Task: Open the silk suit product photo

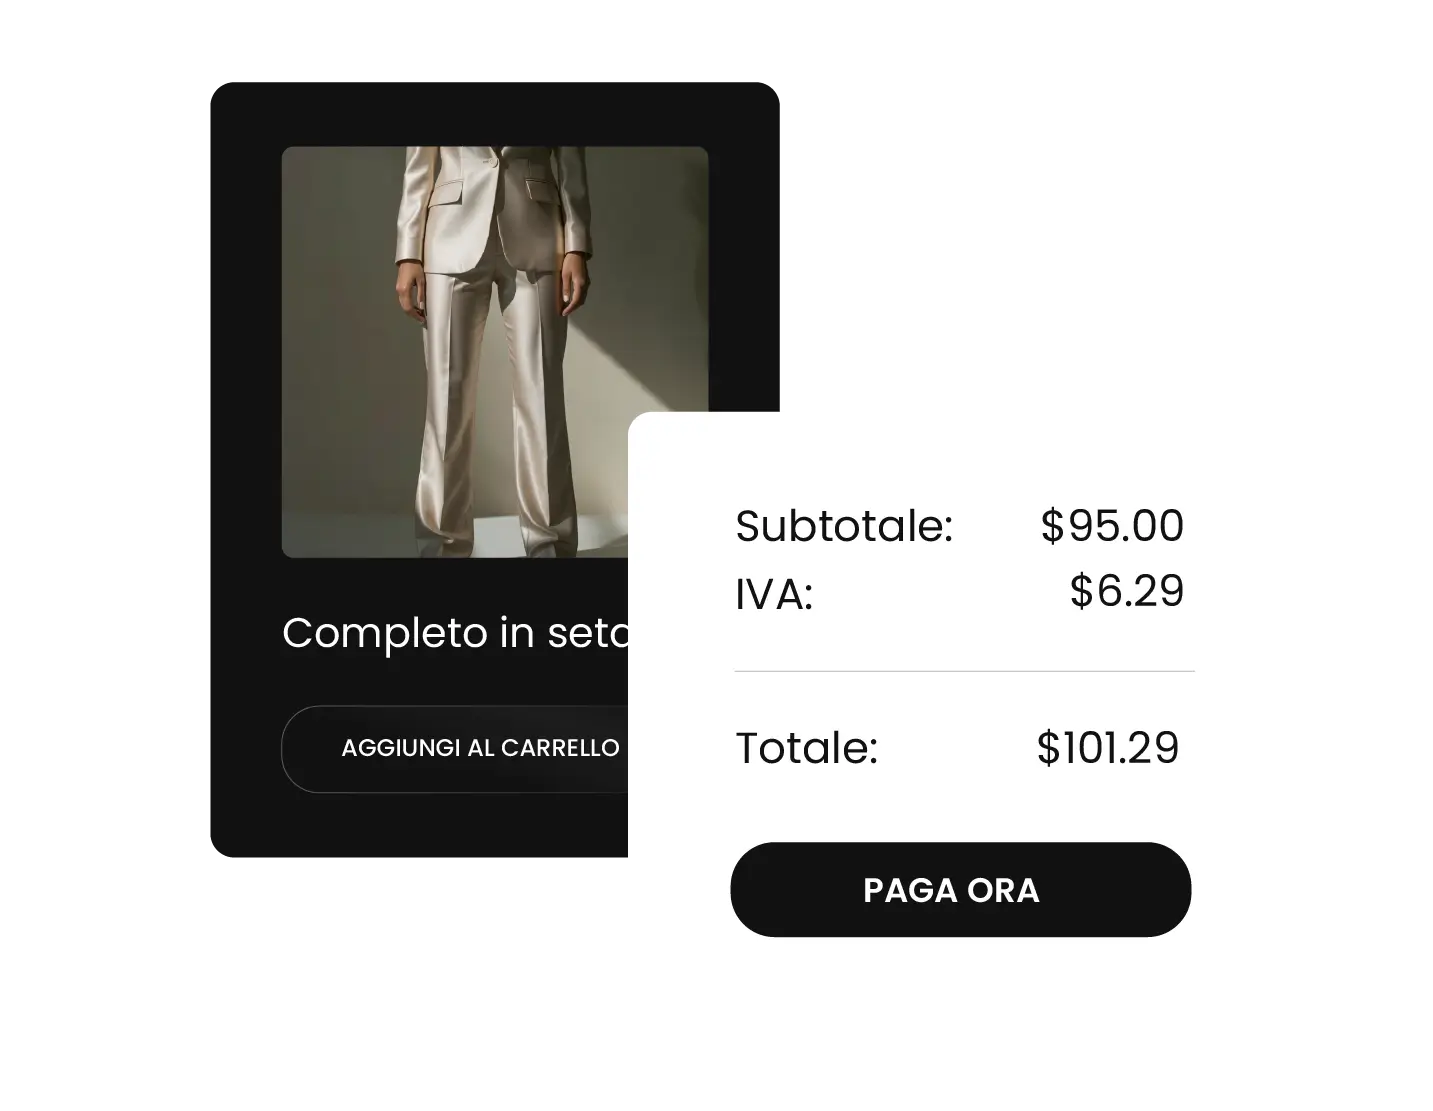Action: [494, 352]
